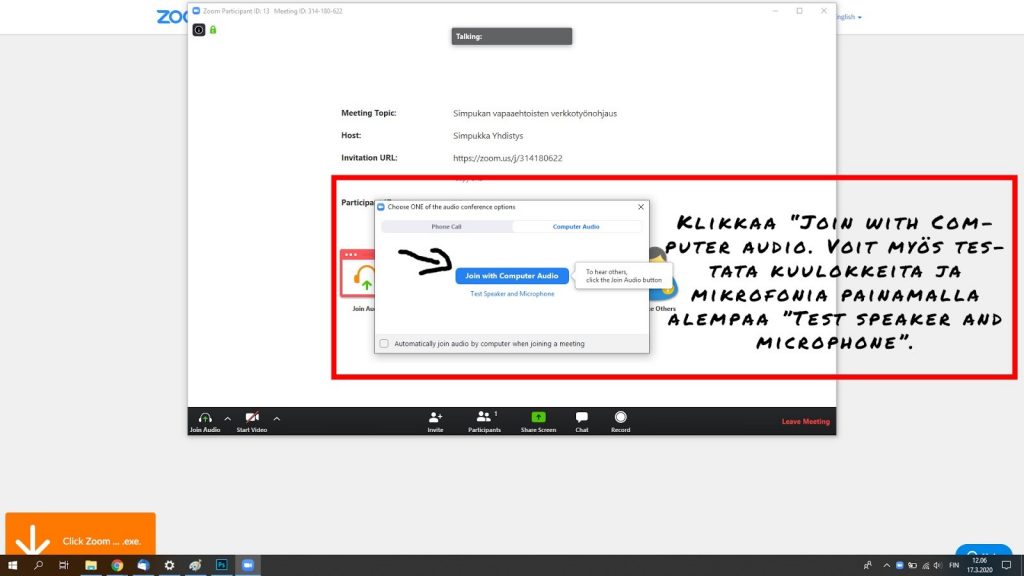This screenshot has height=576, width=1024.
Task: Click Test Speaker and Microphone link
Action: 512,294
